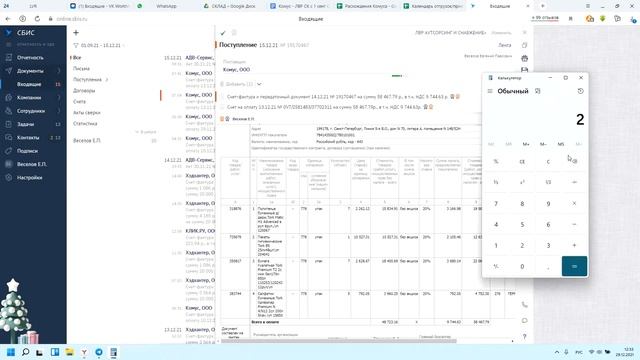Open Calculator hamburger navigation menu

click(490, 91)
